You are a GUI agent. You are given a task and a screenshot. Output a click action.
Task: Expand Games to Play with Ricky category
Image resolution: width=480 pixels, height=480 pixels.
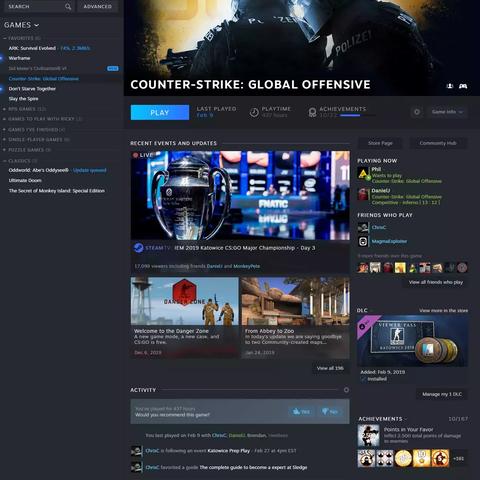[x=4, y=119]
